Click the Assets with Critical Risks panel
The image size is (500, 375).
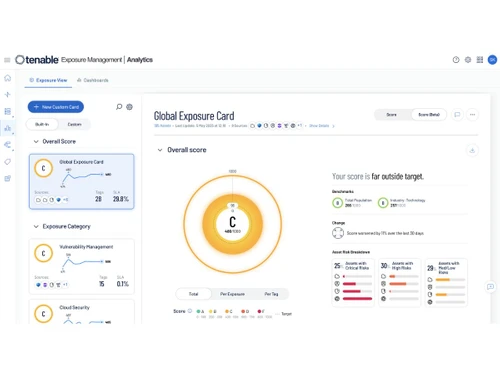pyautogui.click(x=353, y=283)
